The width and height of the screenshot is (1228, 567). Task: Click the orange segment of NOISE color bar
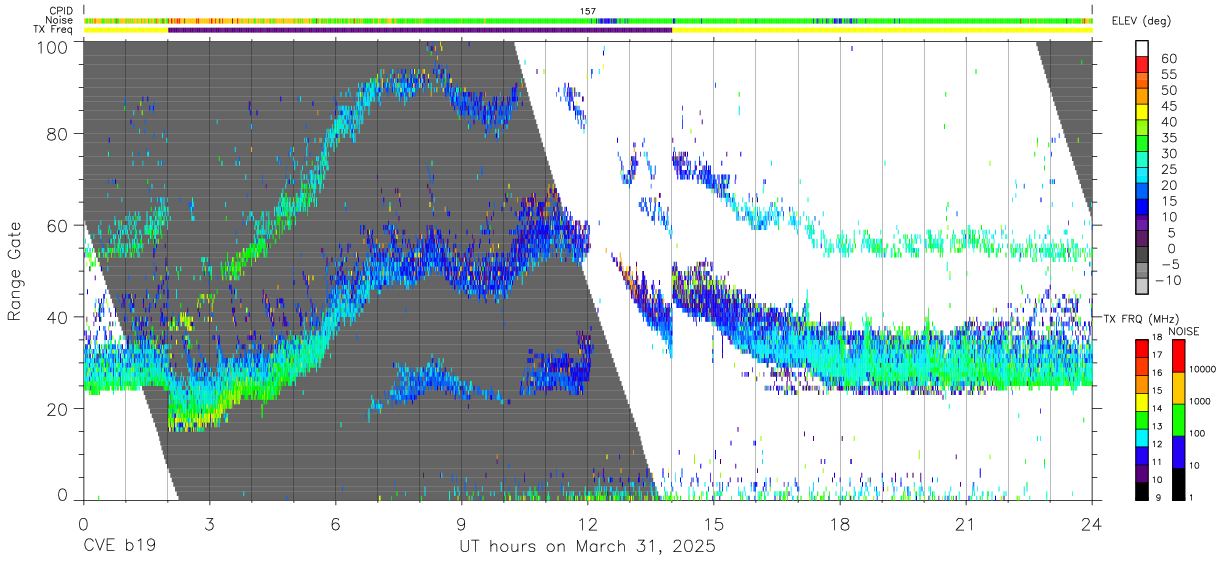coord(1178,387)
